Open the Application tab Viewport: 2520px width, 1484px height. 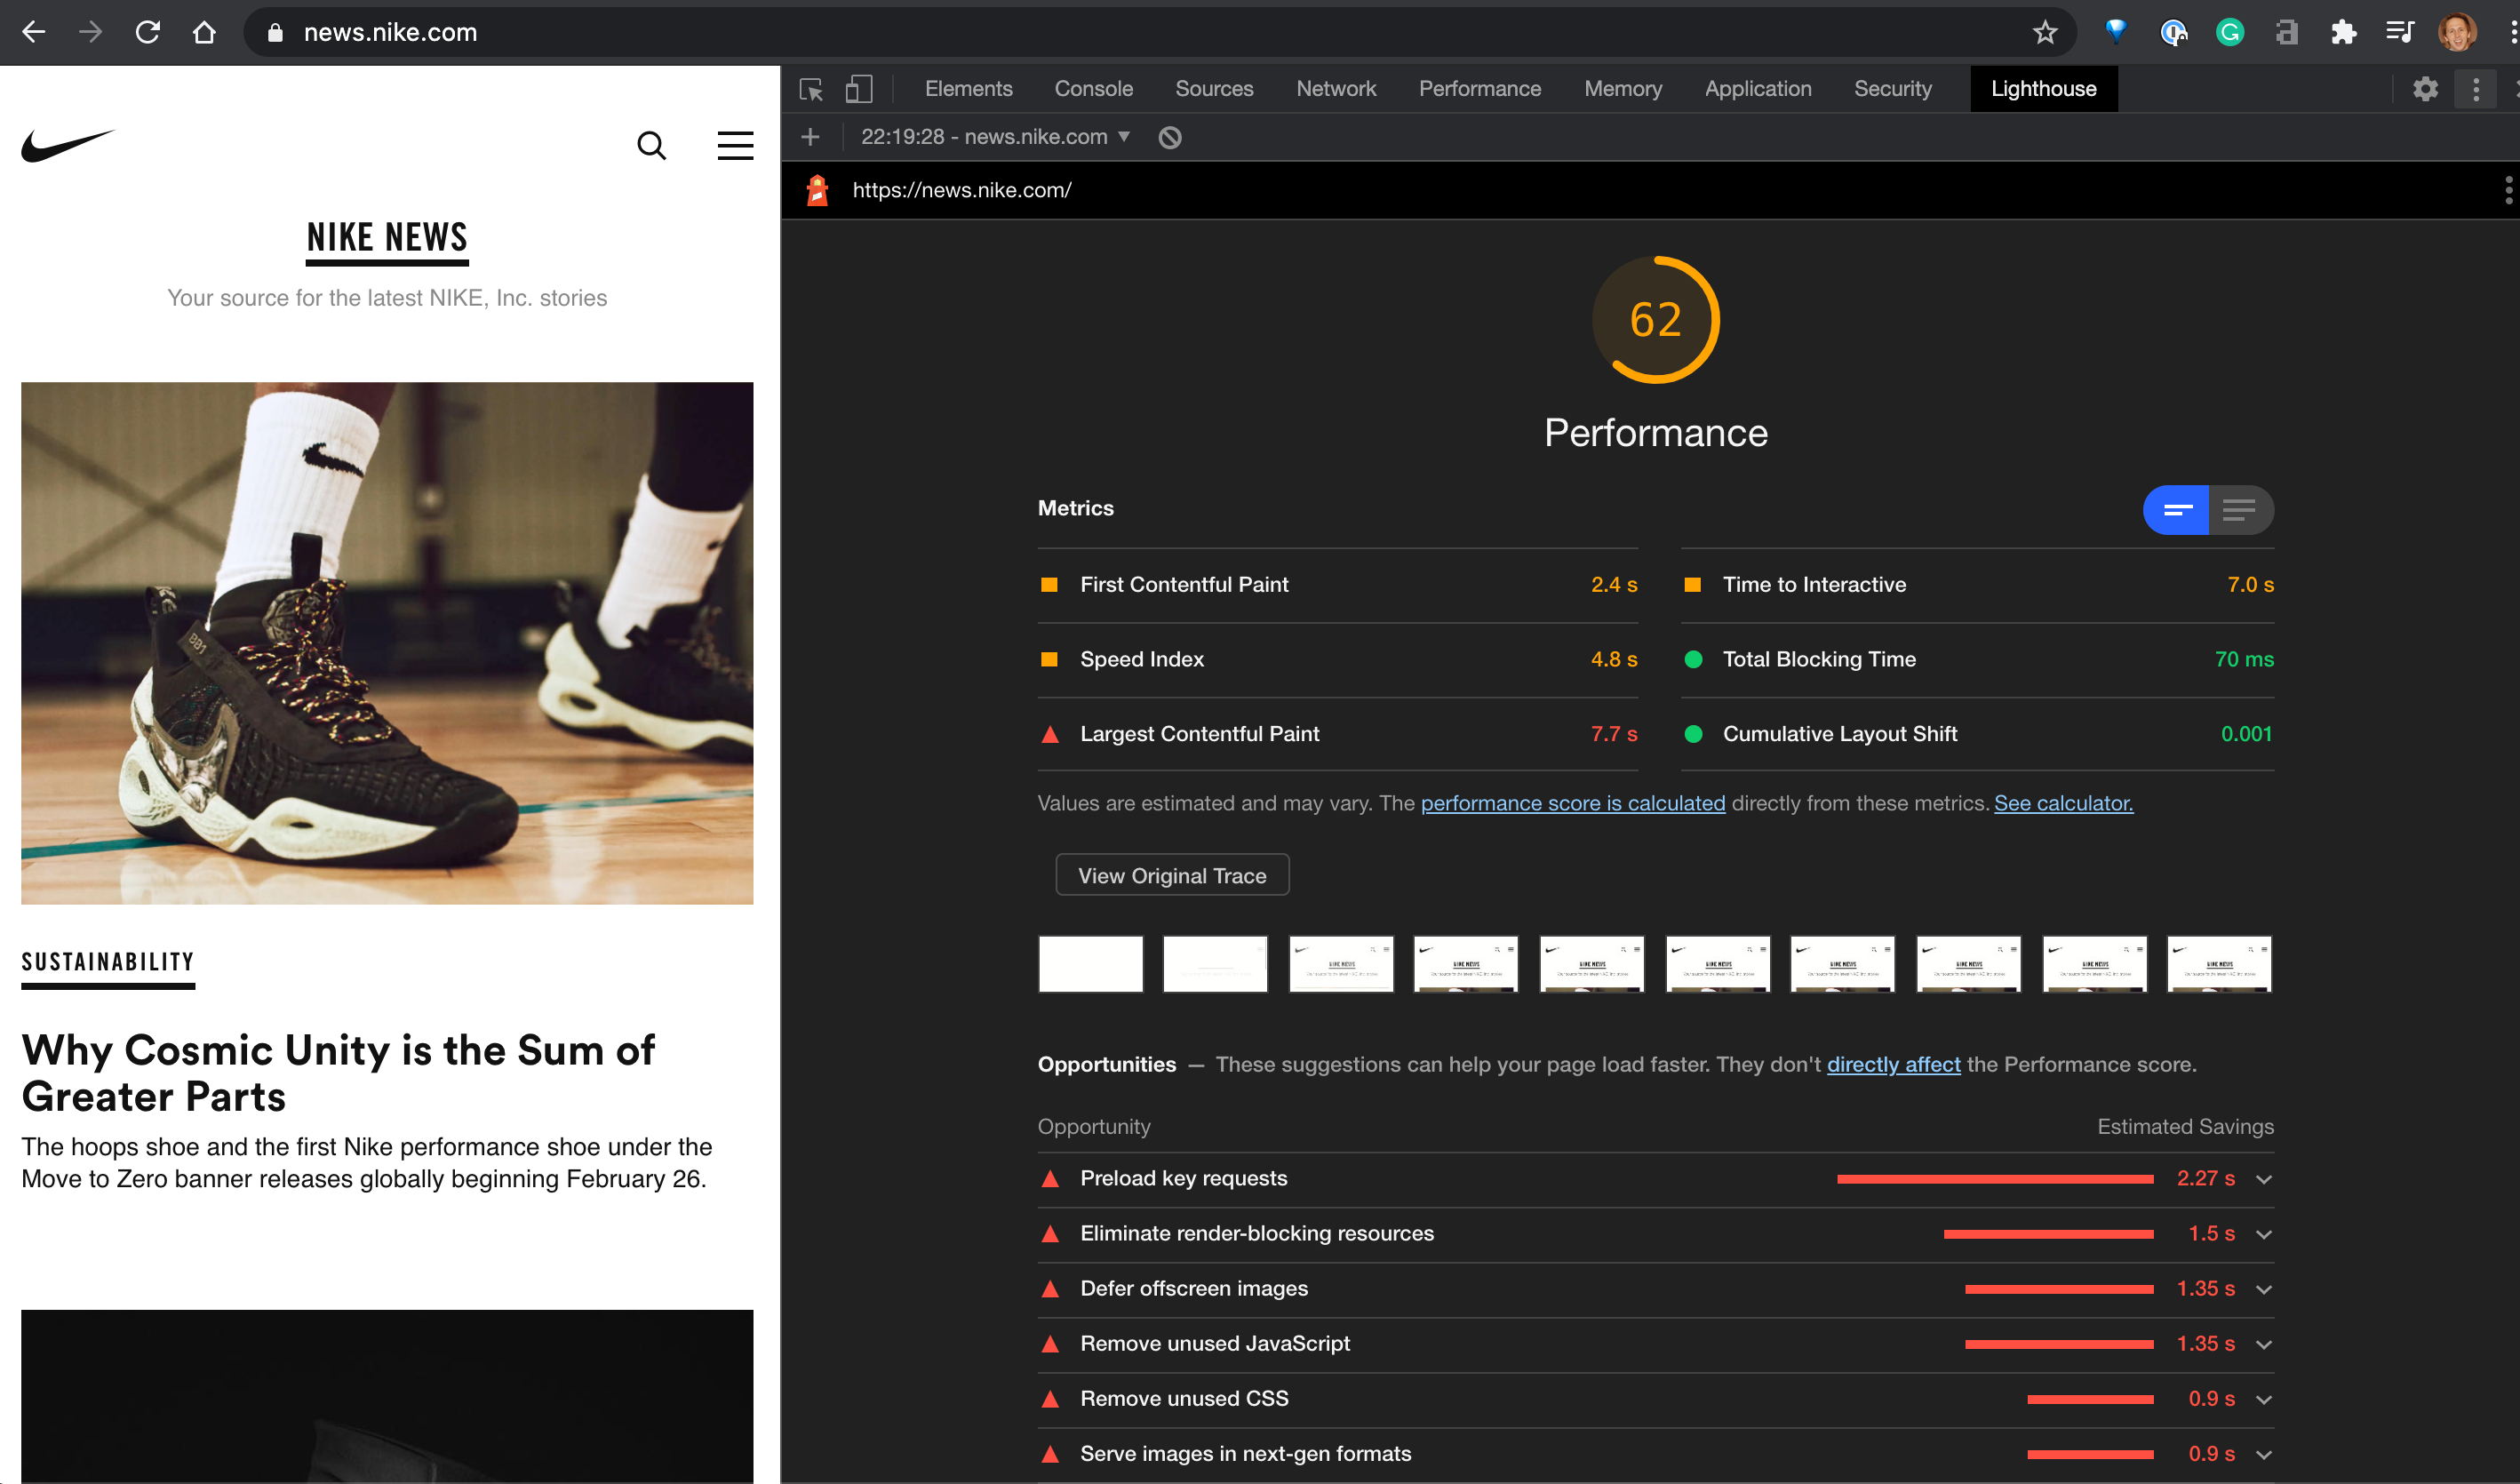(x=1758, y=89)
